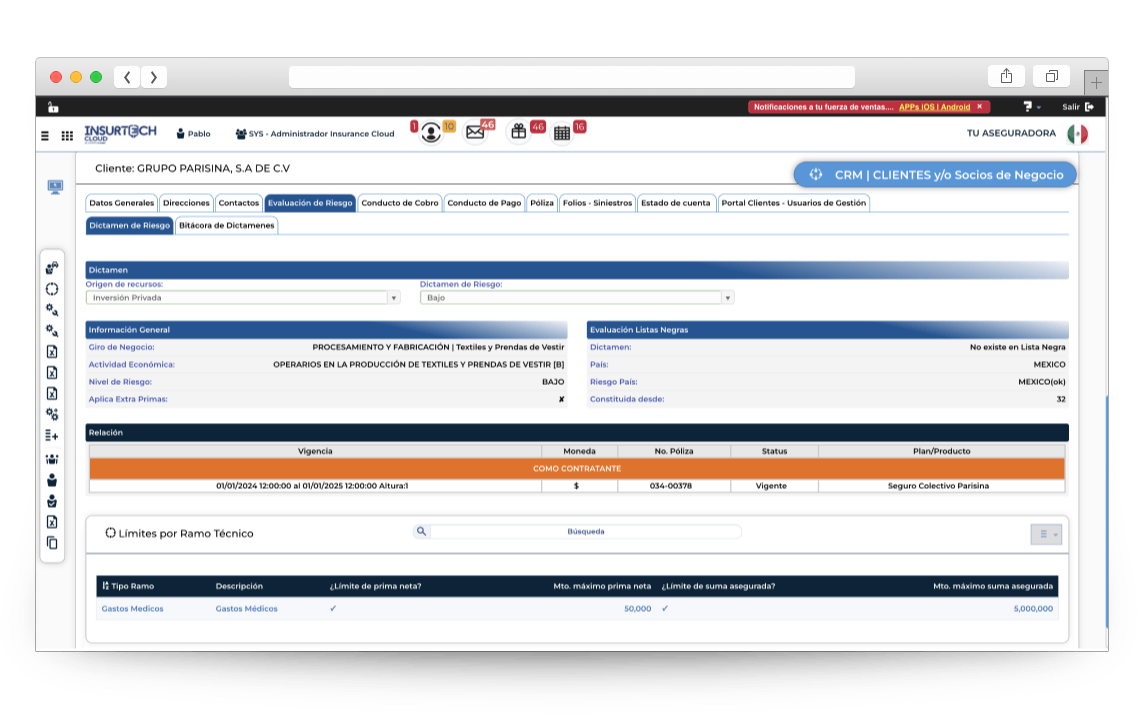
Task: Click the 50,000 prima neta amount
Action: pyautogui.click(x=638, y=608)
